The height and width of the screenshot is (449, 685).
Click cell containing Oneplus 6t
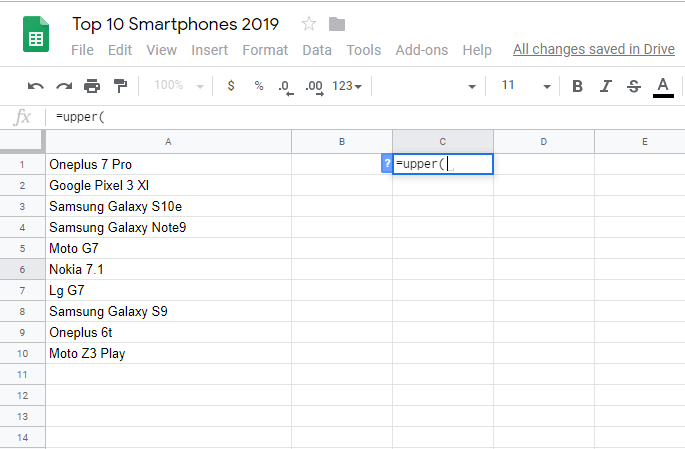click(x=168, y=332)
